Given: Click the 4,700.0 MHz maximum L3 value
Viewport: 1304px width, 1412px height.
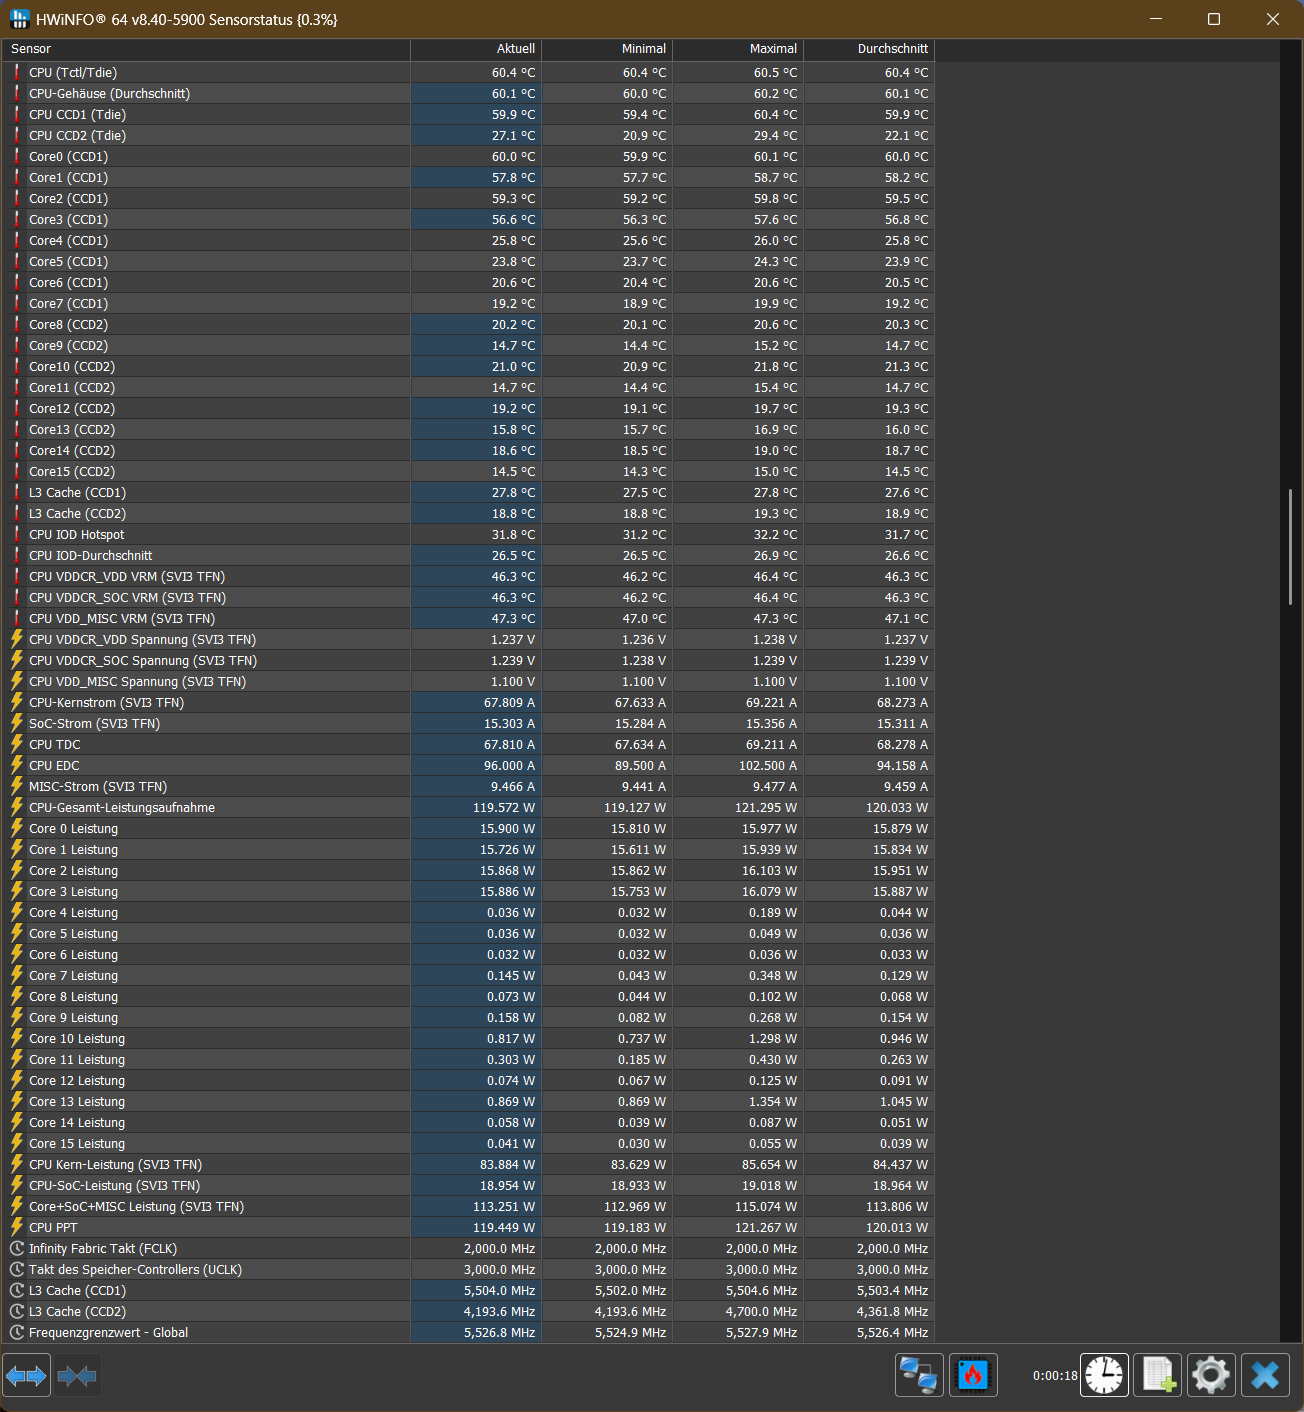Looking at the screenshot, I should (x=763, y=1312).
